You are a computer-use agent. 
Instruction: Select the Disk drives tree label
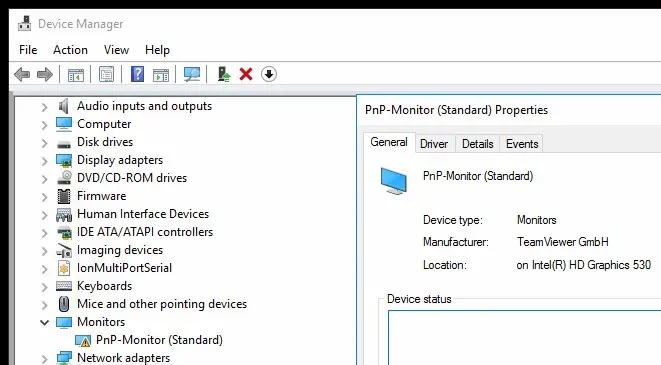(105, 142)
